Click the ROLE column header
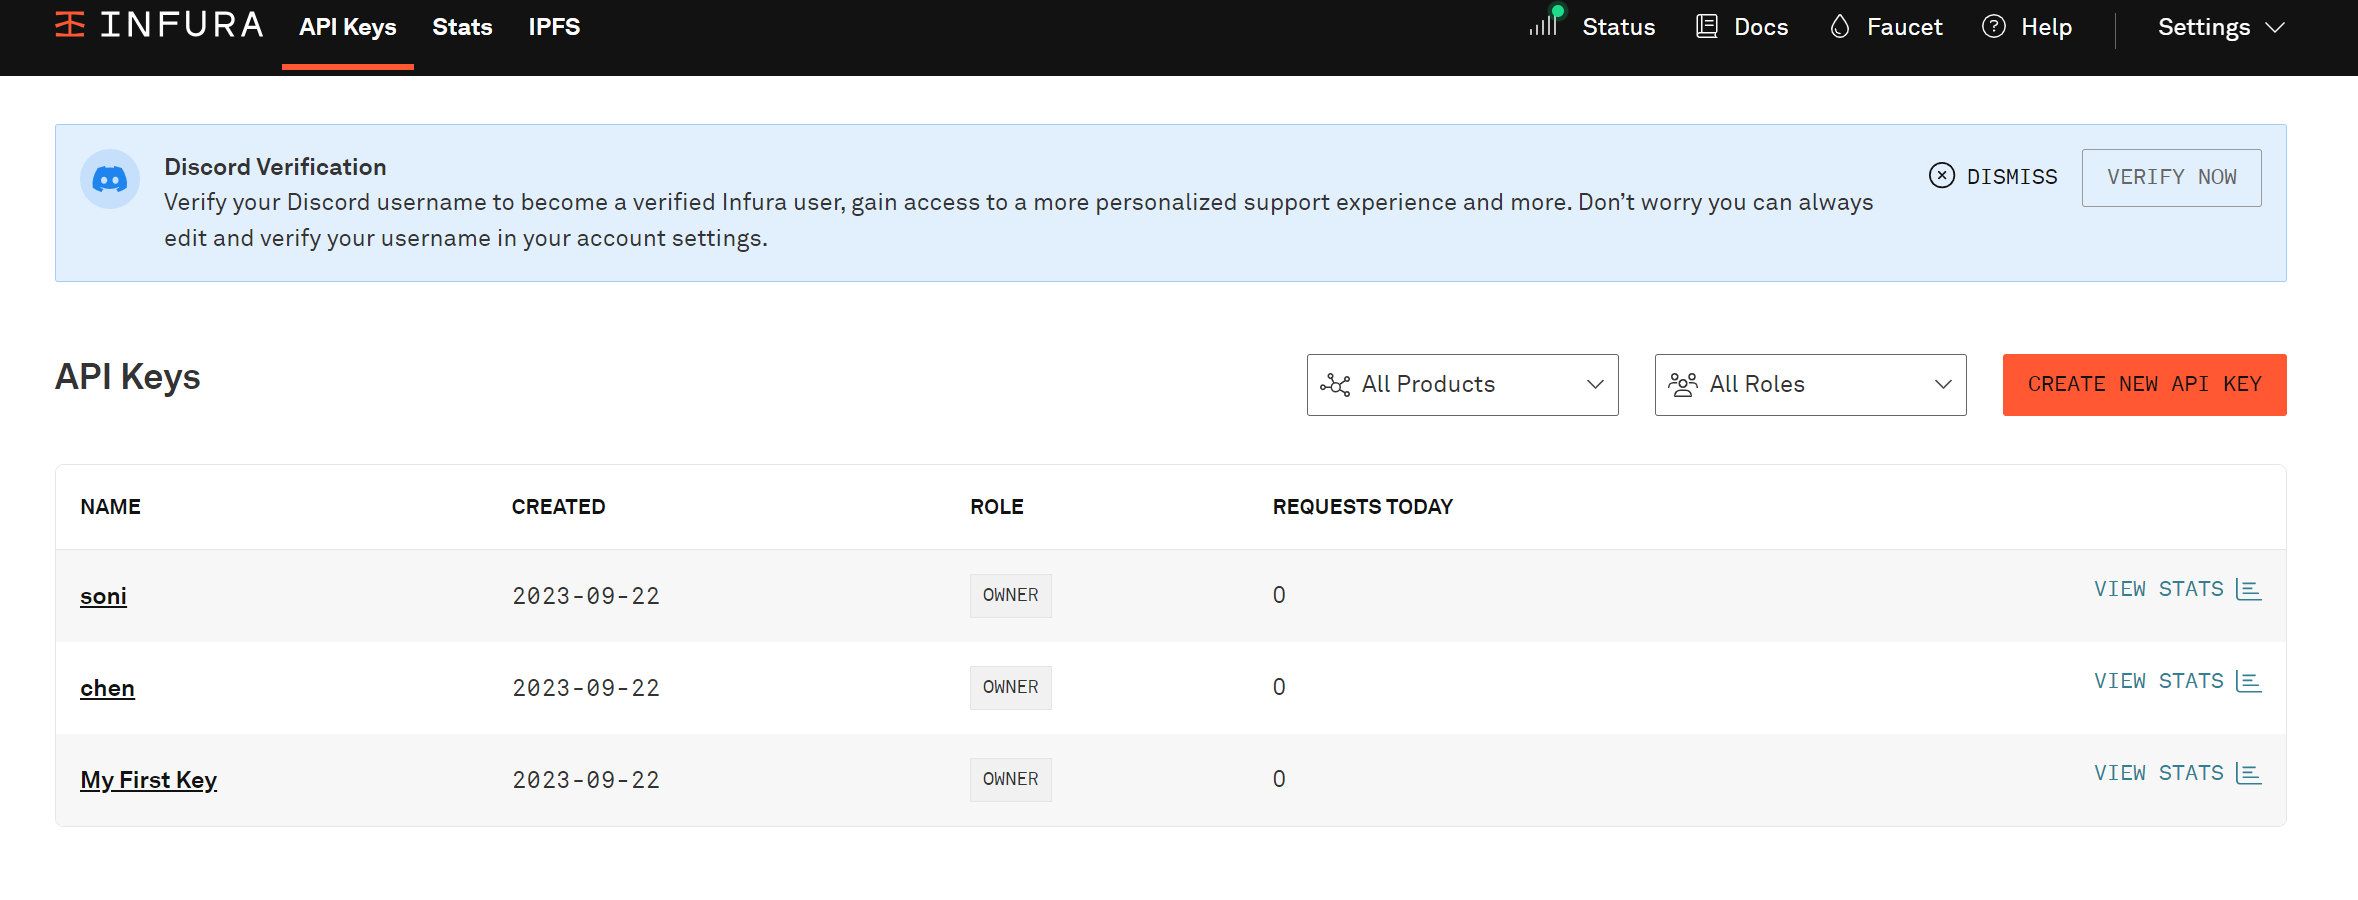Screen dimensions: 2358x900 pos(997,507)
